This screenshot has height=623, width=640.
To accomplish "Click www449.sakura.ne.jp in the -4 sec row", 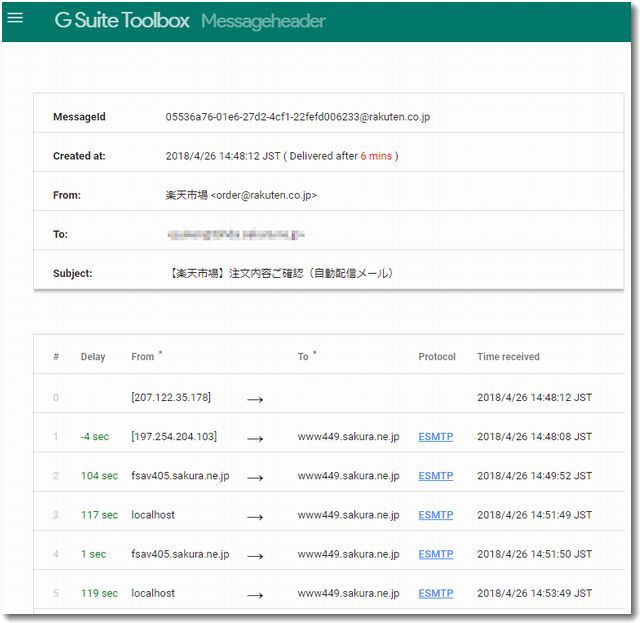I will (x=348, y=436).
